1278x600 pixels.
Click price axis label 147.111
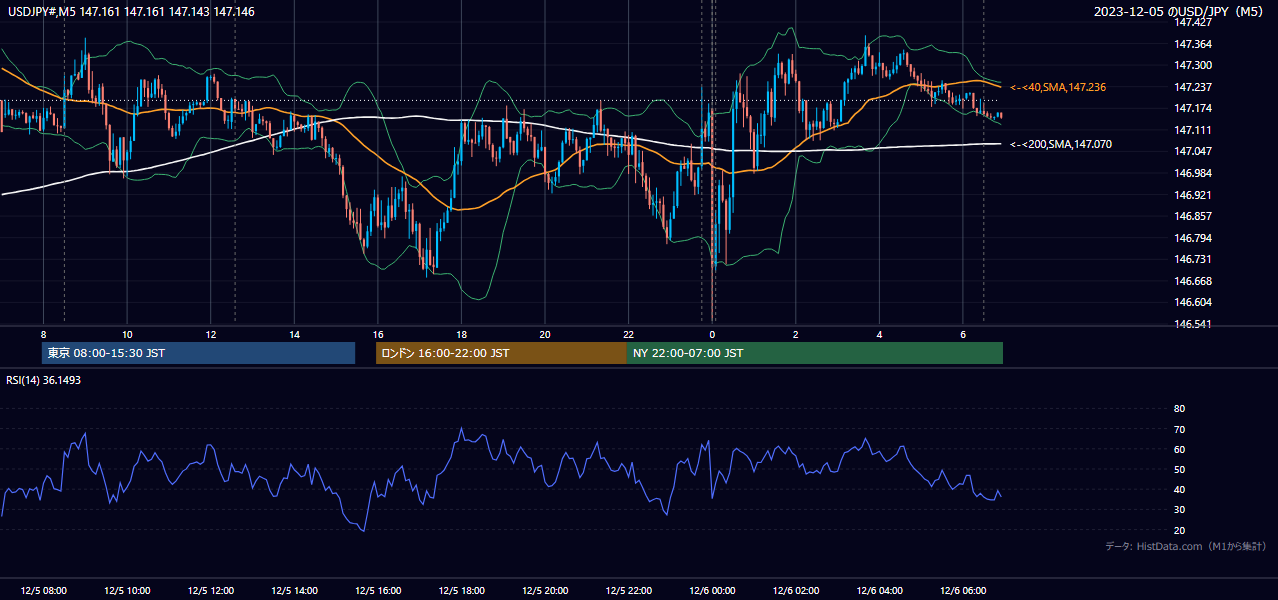click(1193, 130)
